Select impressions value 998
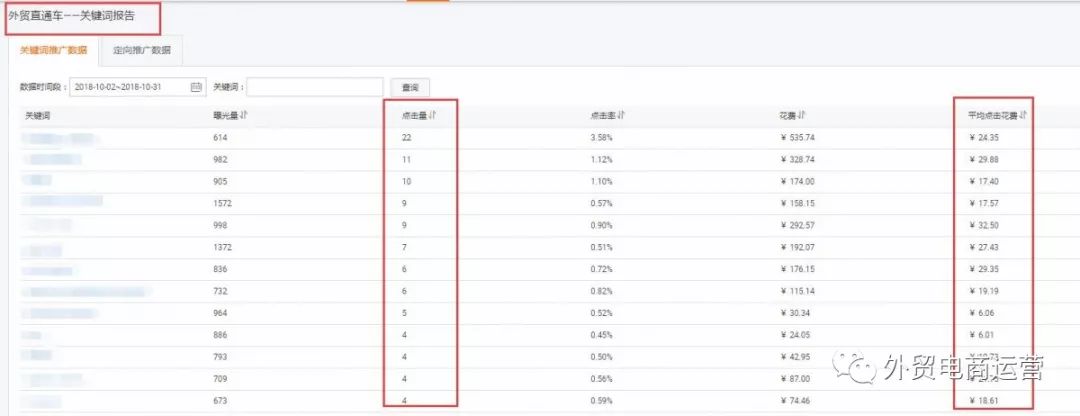The image size is (1080, 416). pyautogui.click(x=220, y=226)
